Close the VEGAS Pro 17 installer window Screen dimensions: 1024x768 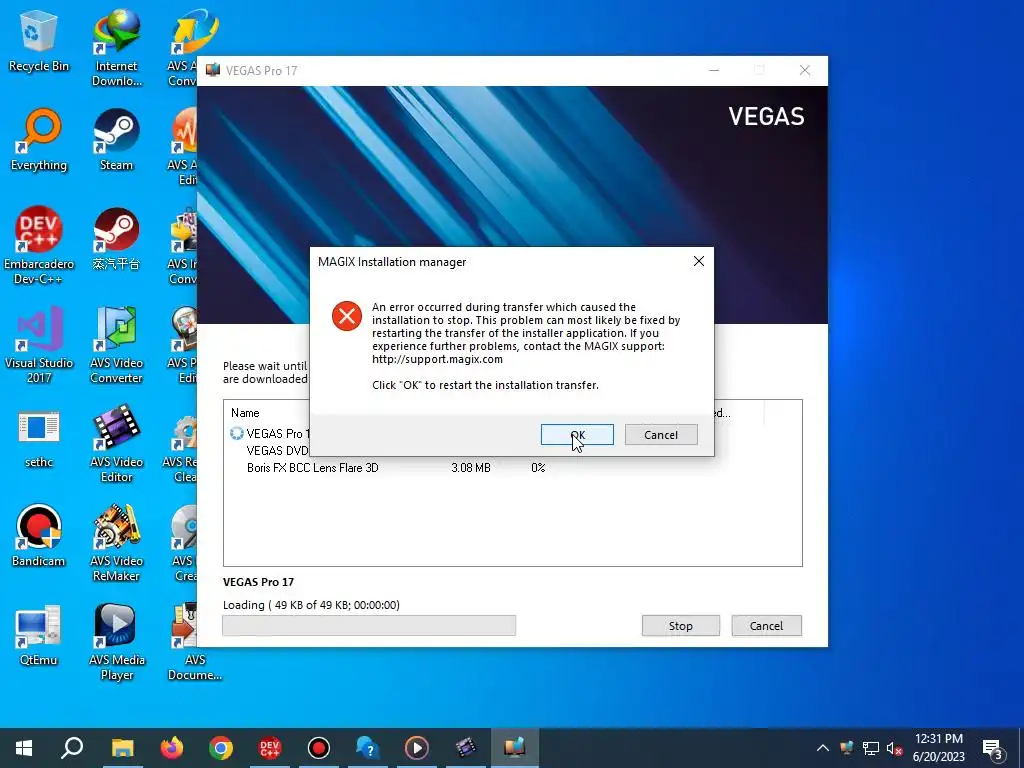pos(805,70)
